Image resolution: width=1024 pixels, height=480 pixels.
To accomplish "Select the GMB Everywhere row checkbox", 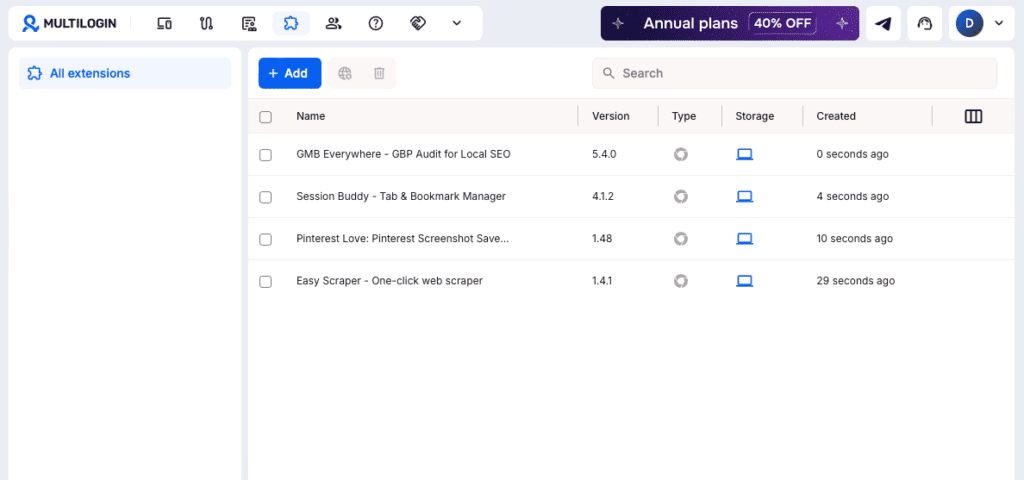I will 265,155.
